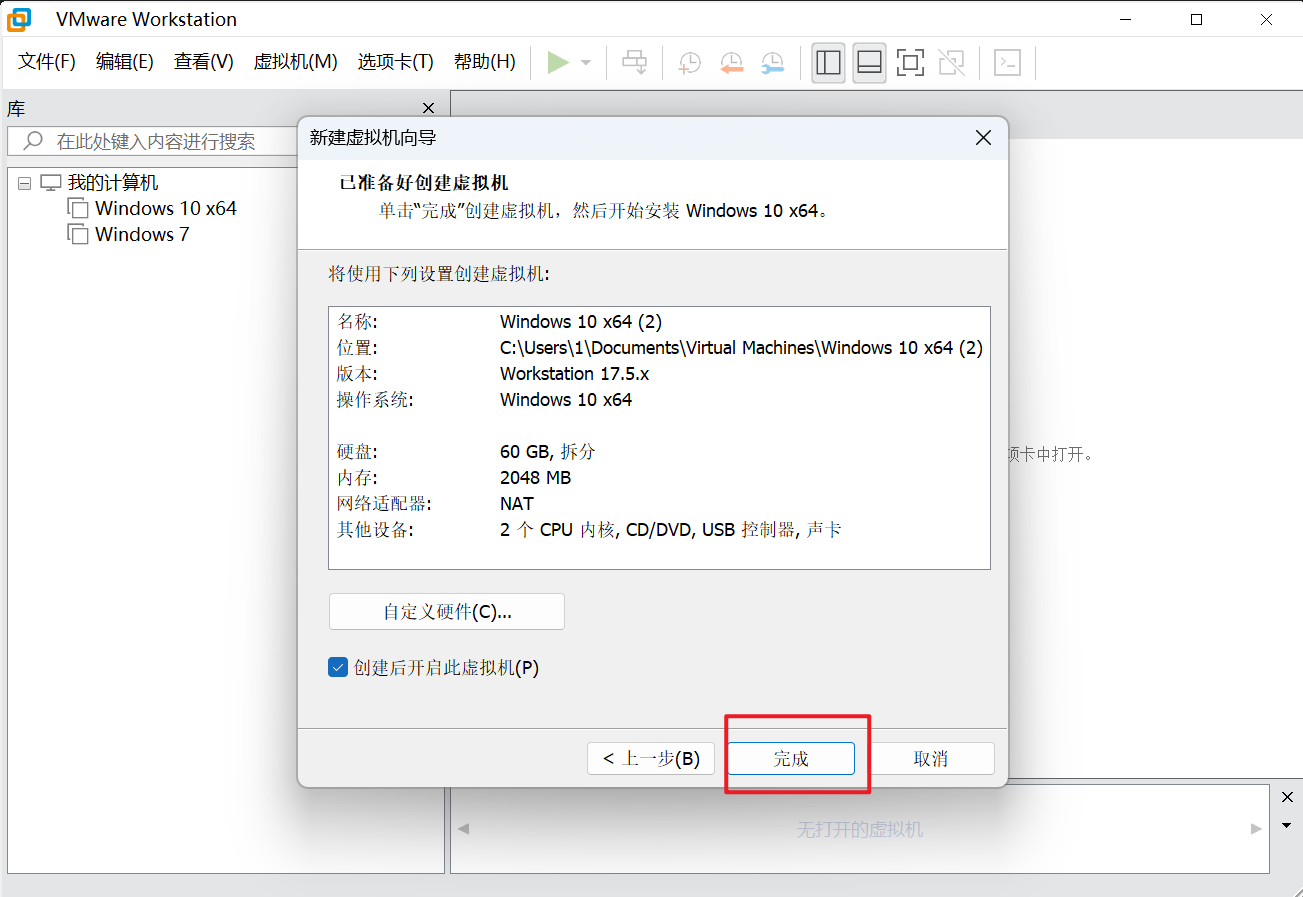Open the 帮助(H) menu
The image size is (1303, 897).
click(x=485, y=62)
